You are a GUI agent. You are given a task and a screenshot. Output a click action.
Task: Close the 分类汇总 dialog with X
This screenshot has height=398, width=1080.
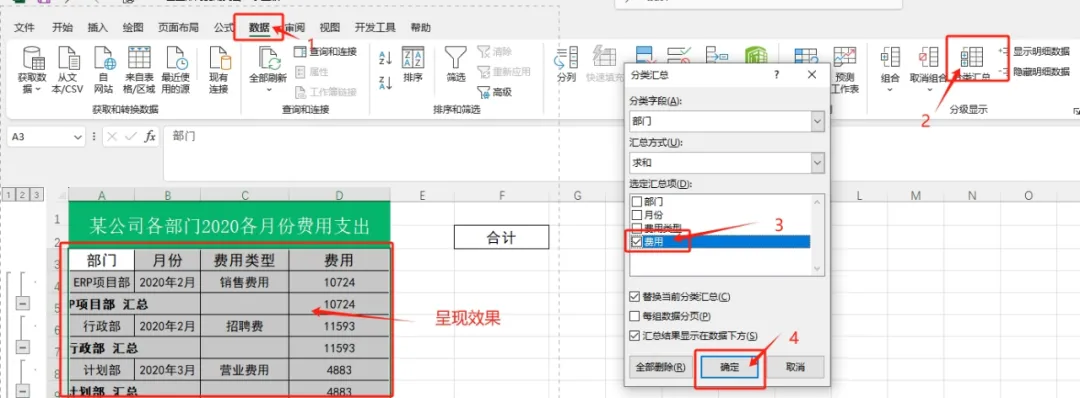coord(811,74)
